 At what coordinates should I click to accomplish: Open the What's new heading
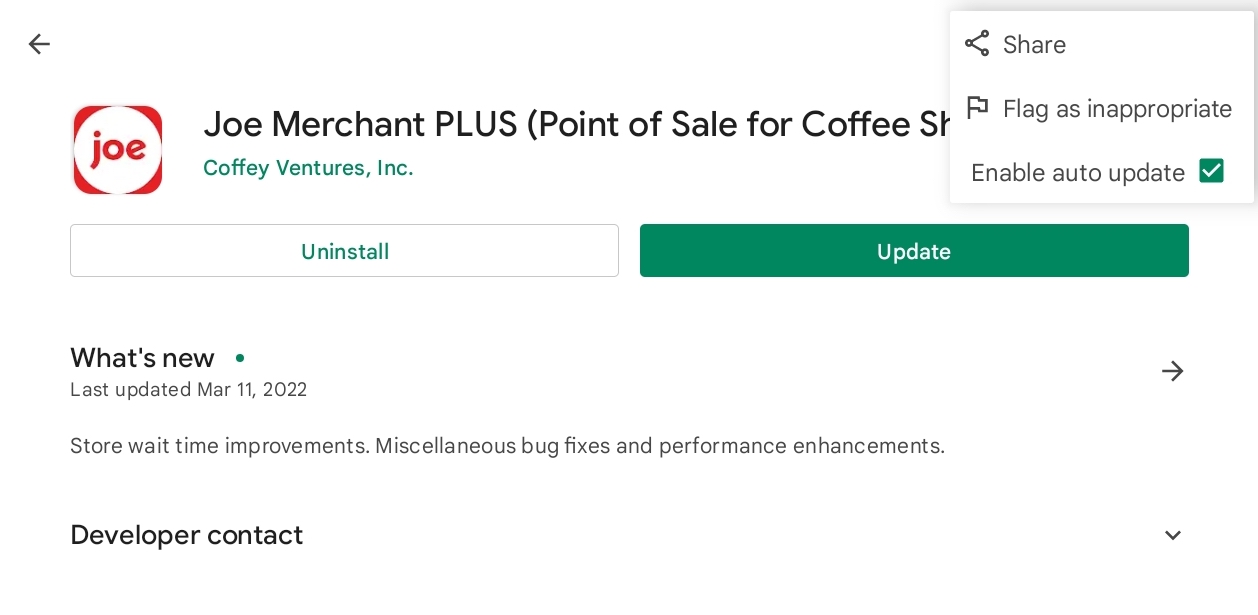click(142, 358)
